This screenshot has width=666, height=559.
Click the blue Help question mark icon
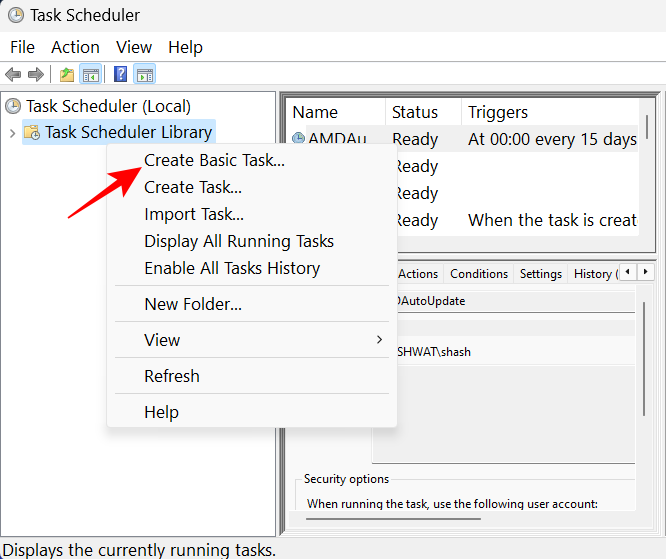(120, 74)
